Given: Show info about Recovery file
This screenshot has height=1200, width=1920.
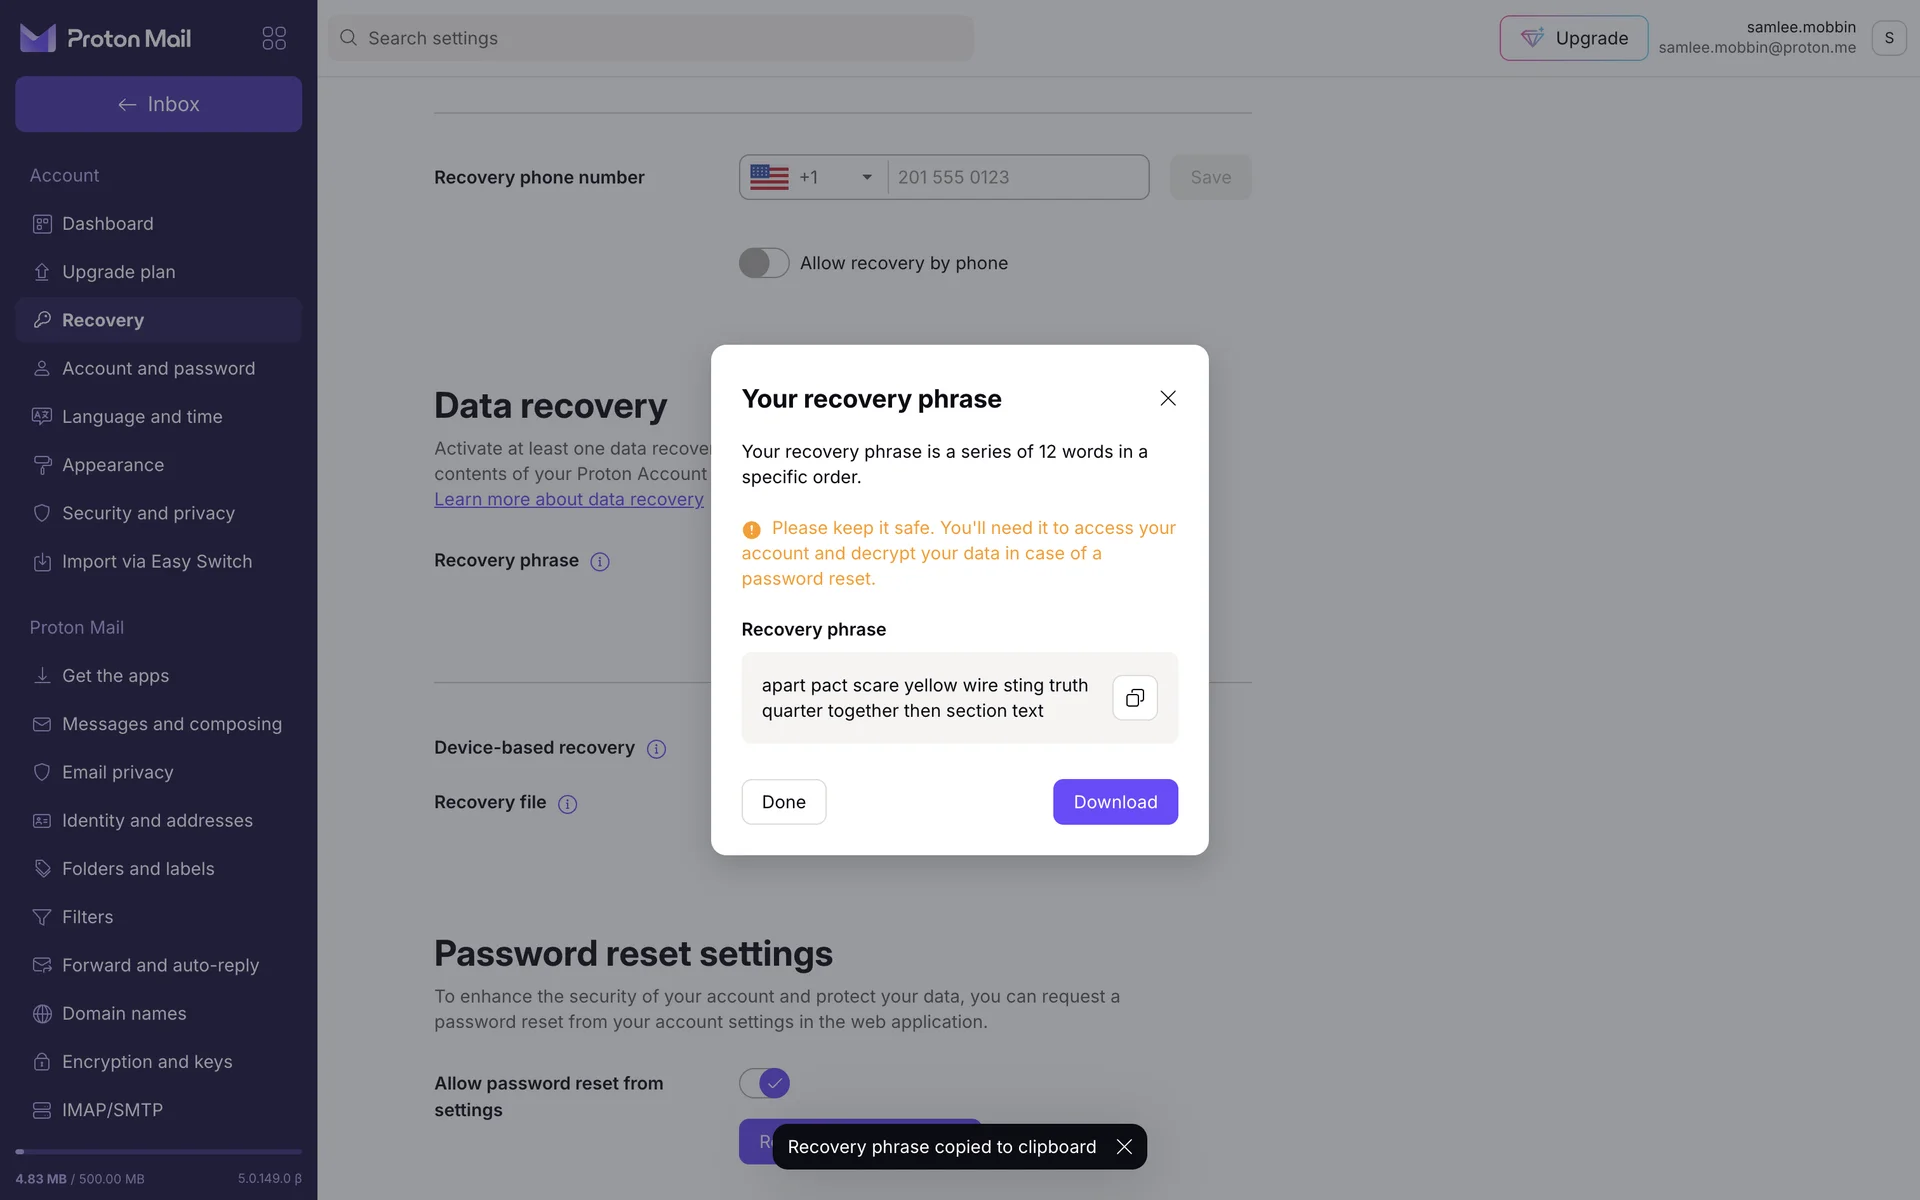Looking at the screenshot, I should tap(567, 804).
